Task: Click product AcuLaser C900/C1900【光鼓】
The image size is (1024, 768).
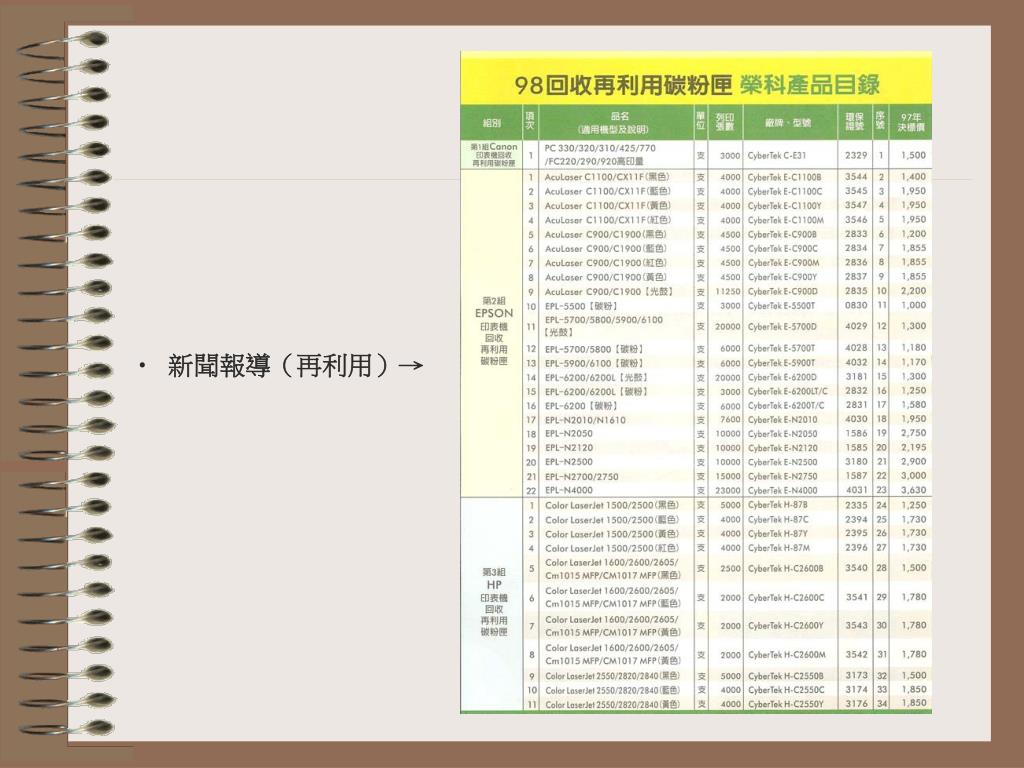Action: pyautogui.click(x=609, y=291)
